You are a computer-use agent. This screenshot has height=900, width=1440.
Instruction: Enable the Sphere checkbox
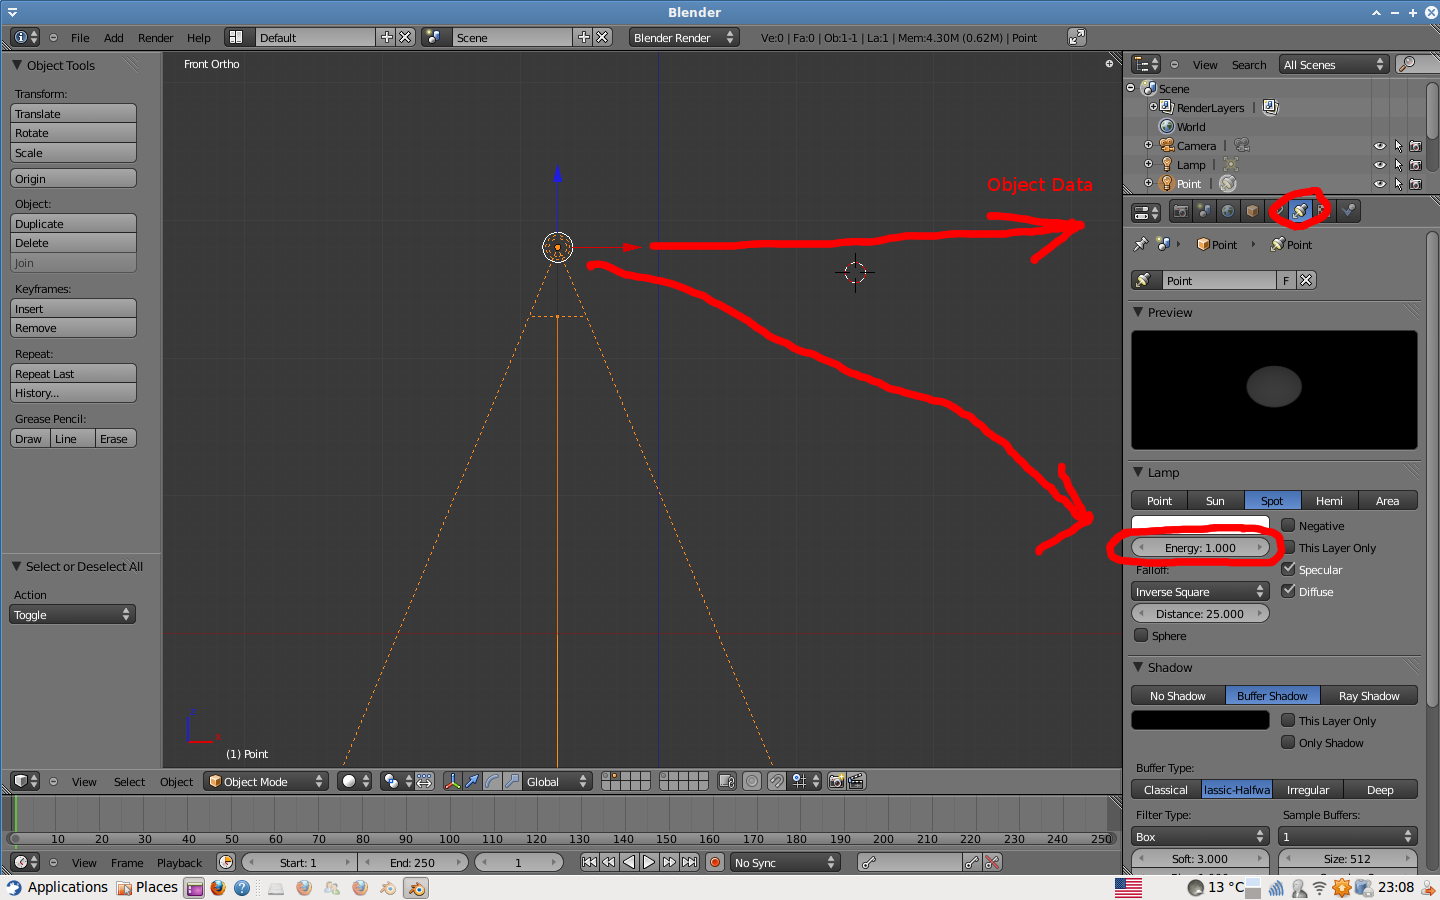point(1141,635)
